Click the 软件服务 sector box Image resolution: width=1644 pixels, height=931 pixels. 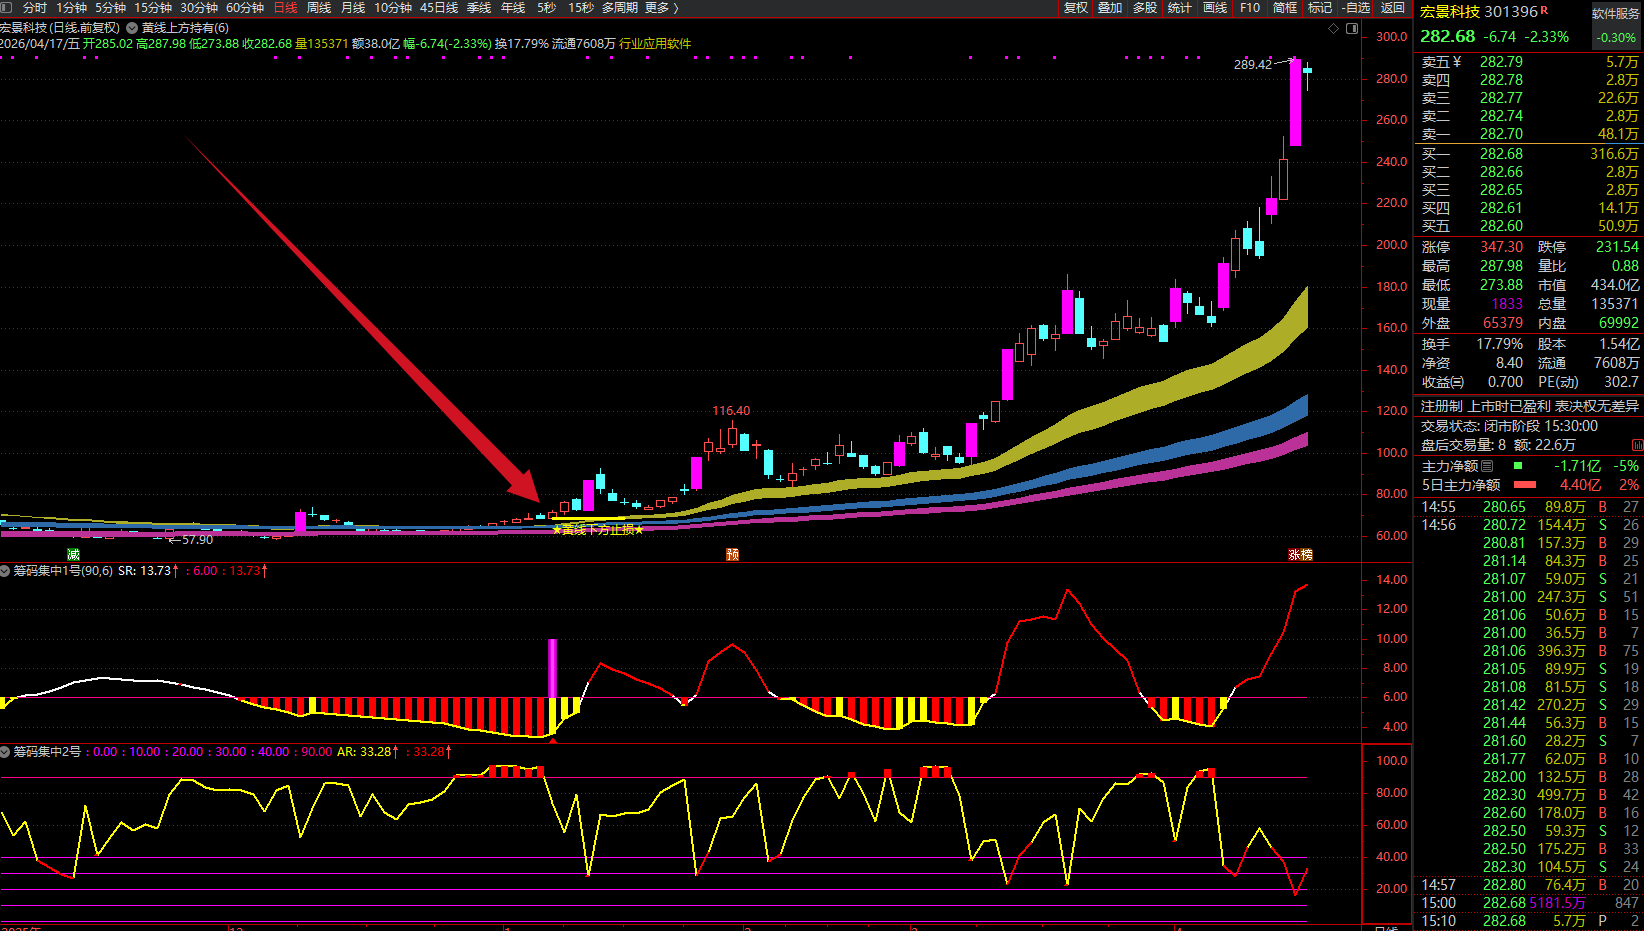1616,14
